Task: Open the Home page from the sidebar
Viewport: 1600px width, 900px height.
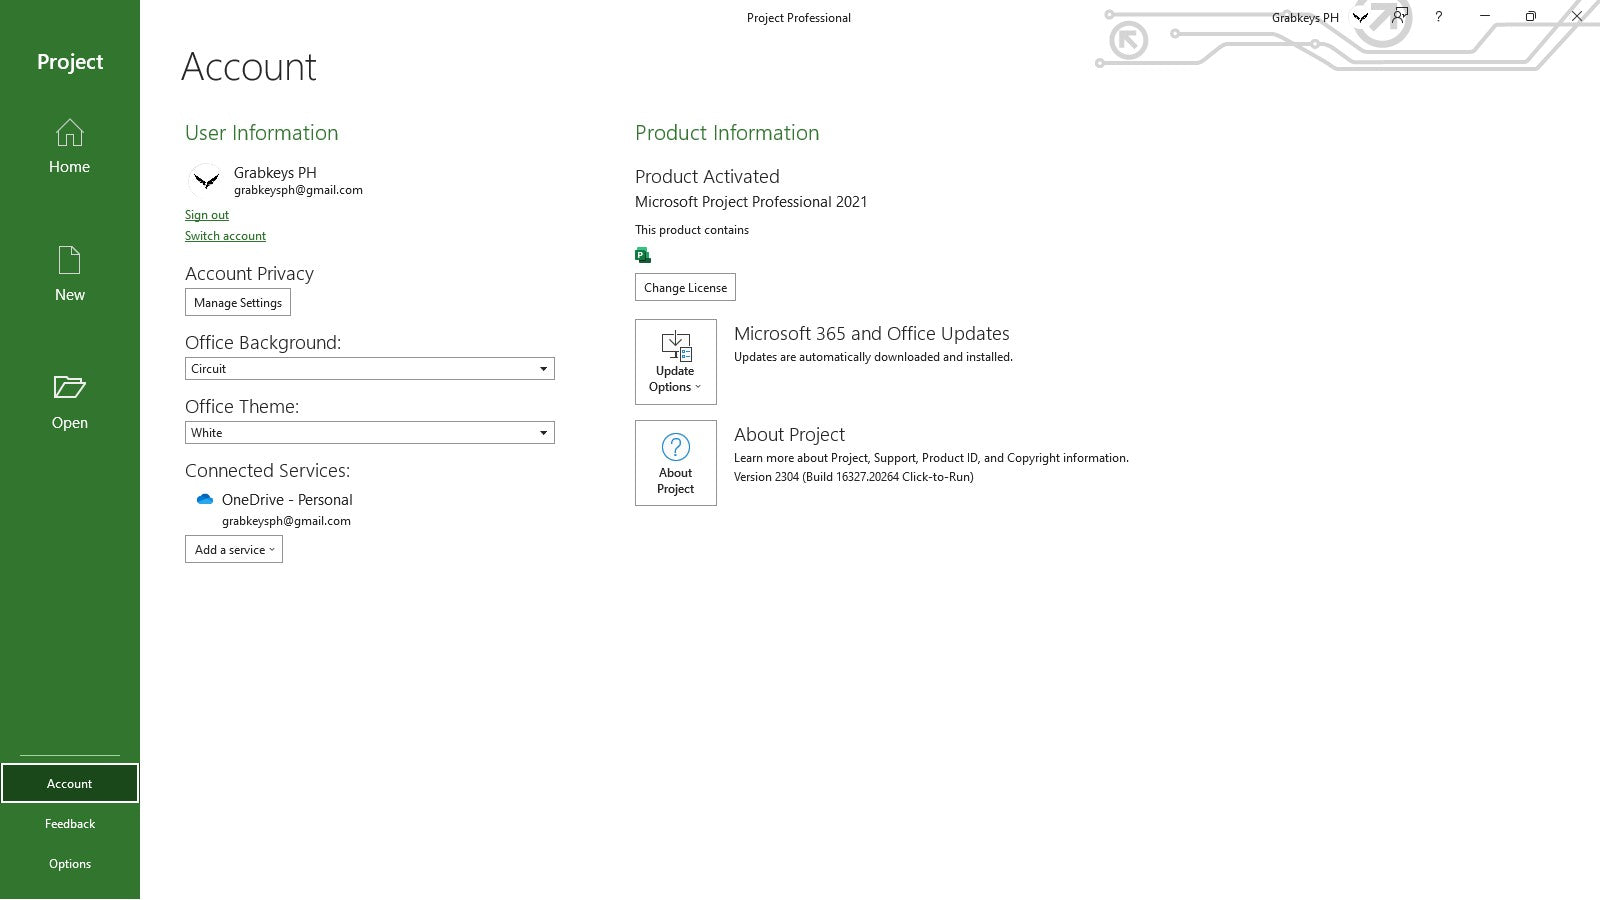Action: [69, 147]
